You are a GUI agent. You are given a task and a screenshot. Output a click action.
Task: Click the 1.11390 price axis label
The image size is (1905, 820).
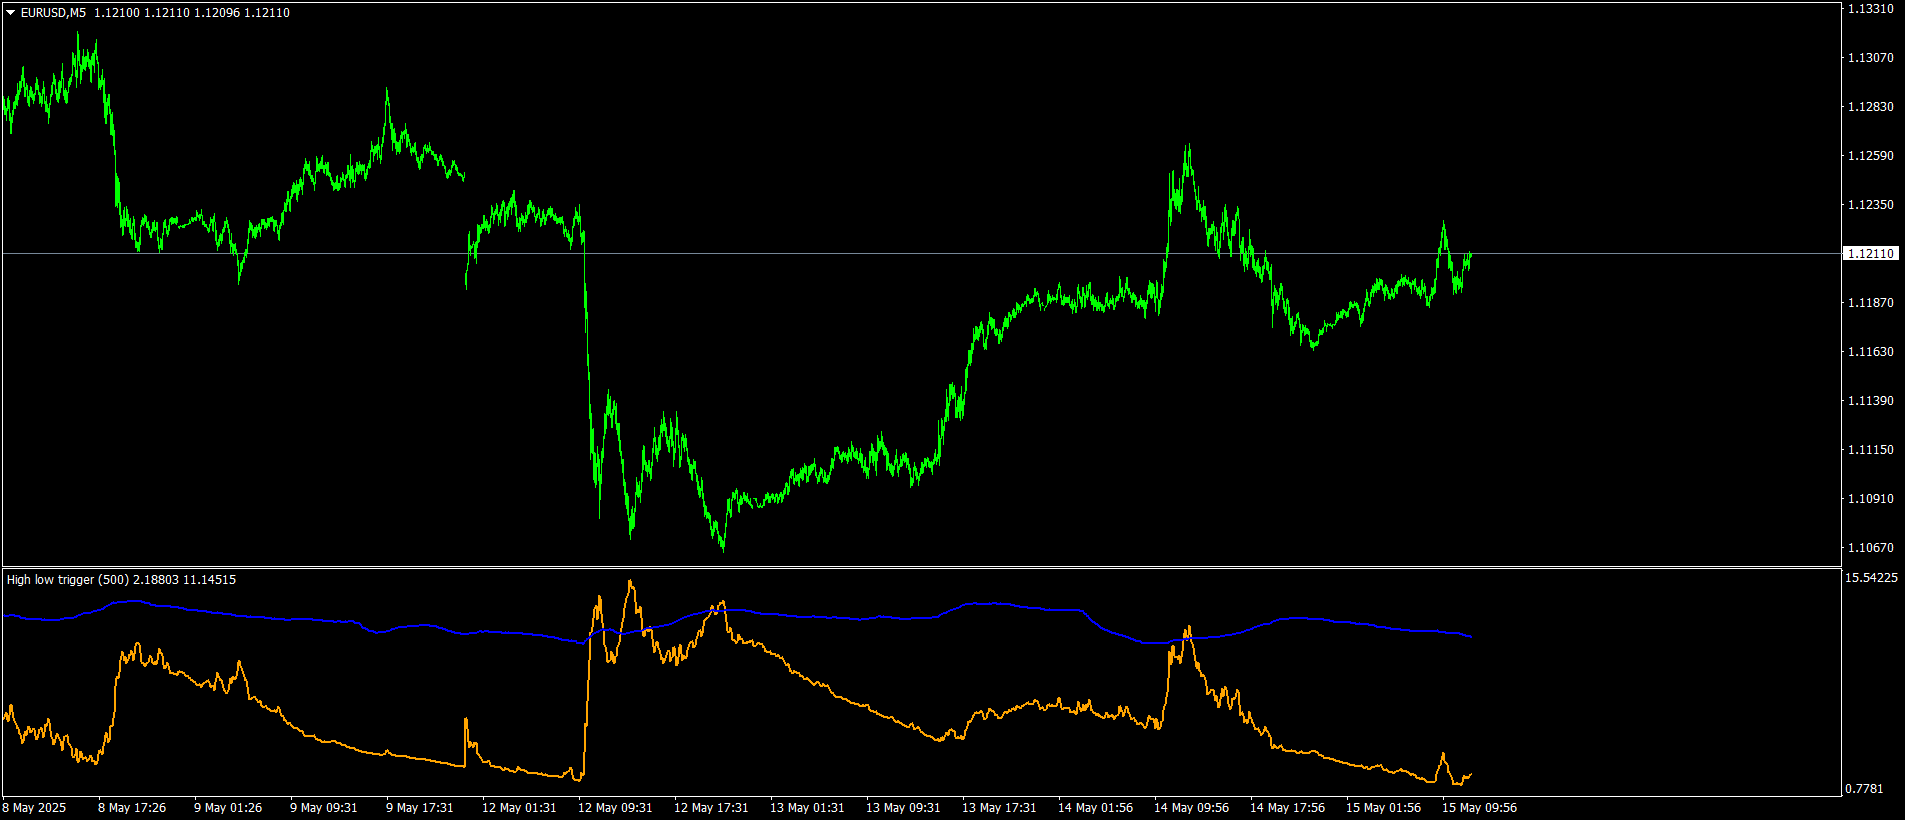pyautogui.click(x=1870, y=401)
